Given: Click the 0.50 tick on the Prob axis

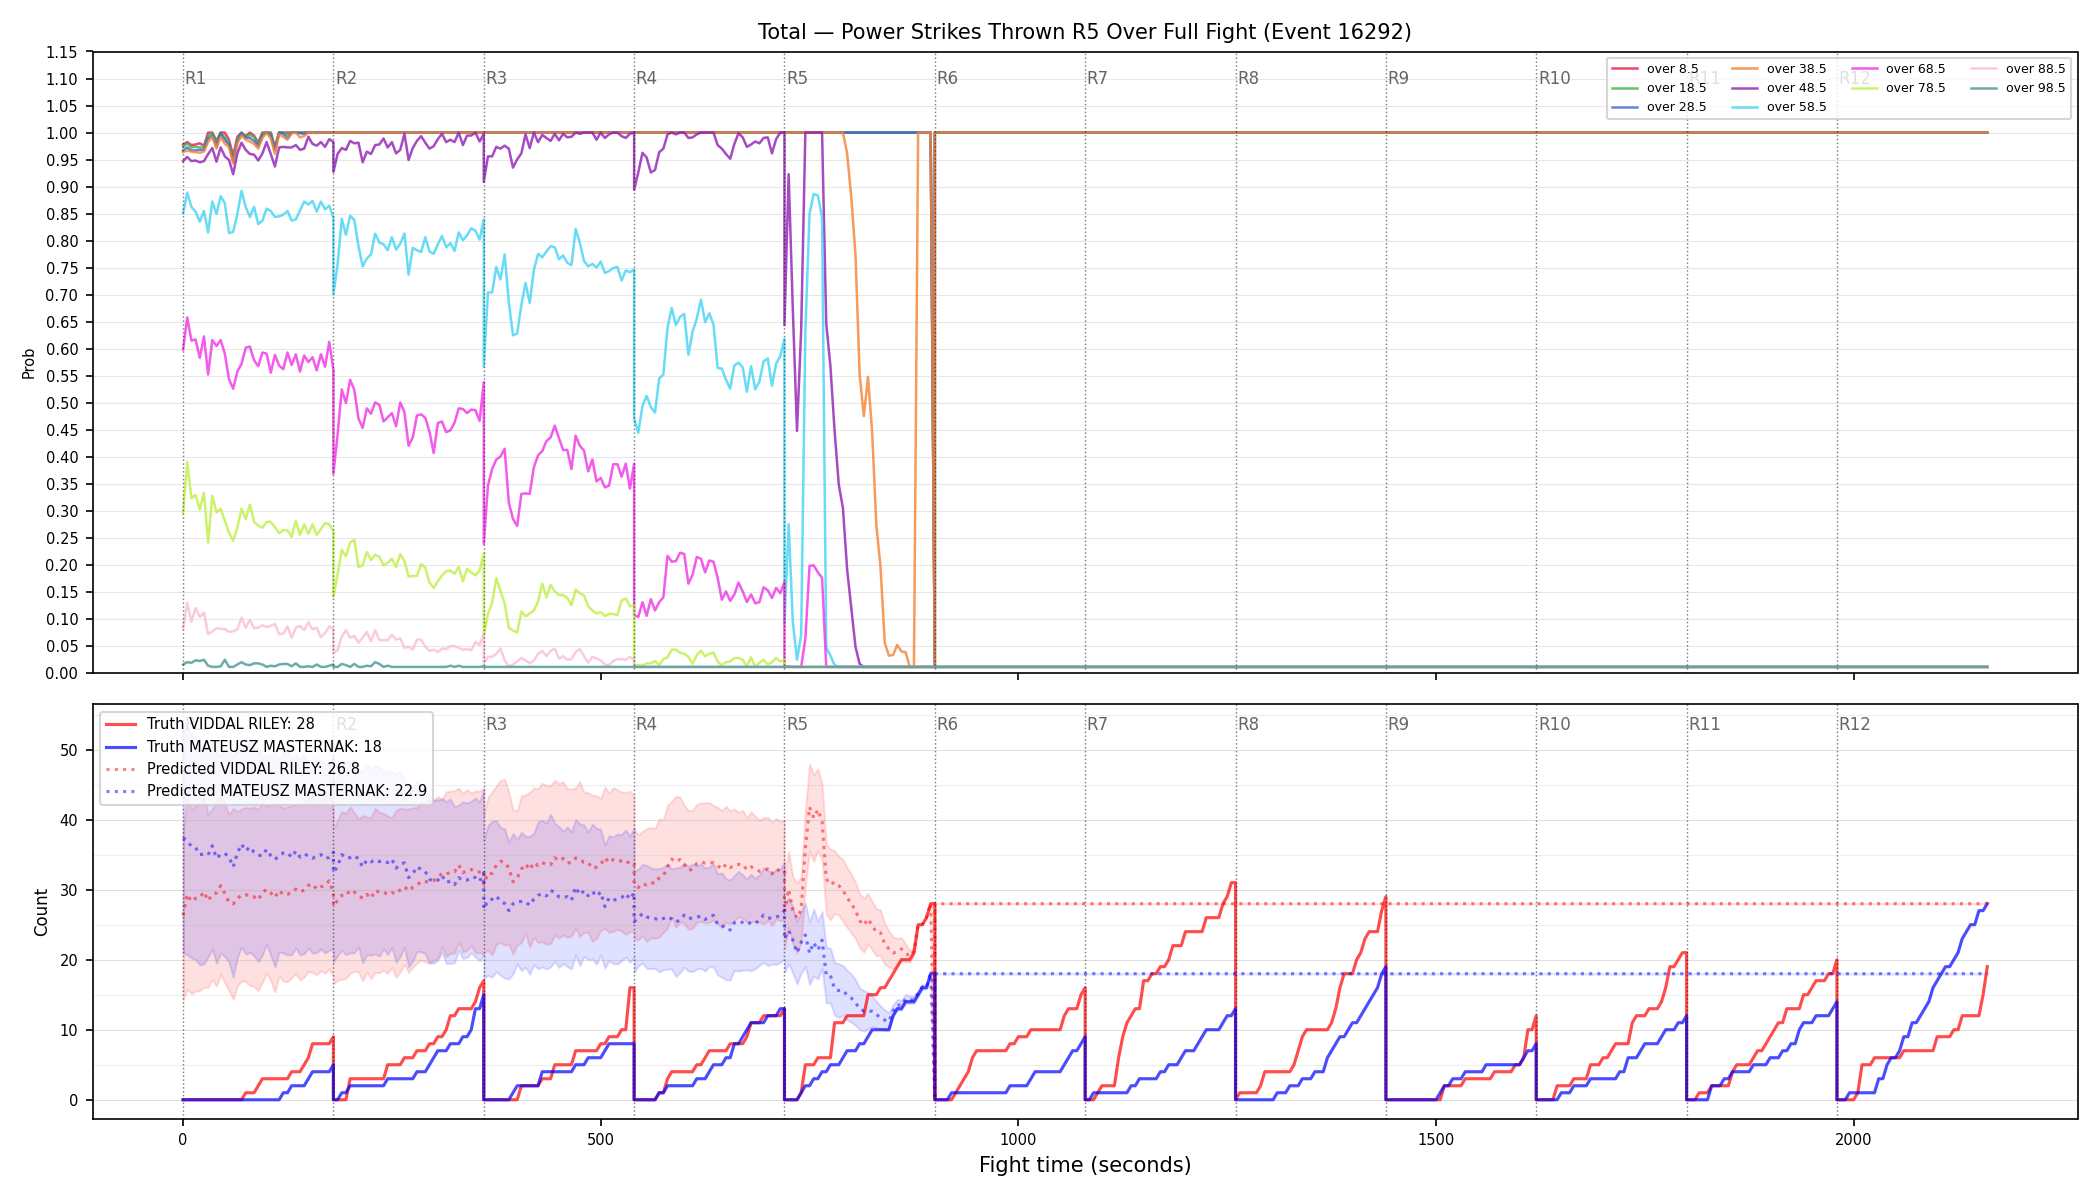Looking at the screenshot, I should pos(62,403).
